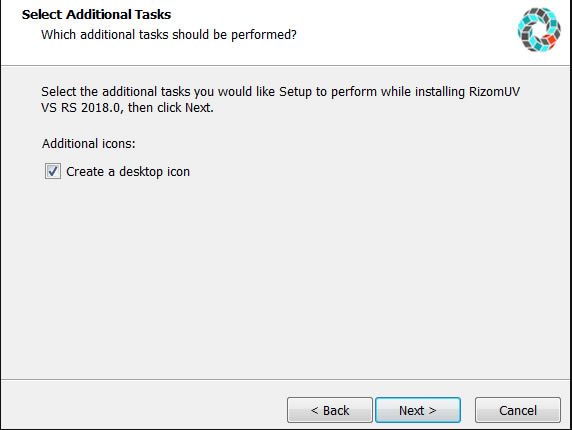Click the 'Select Additional Tasks' heading
This screenshot has width=572, height=430.
point(96,15)
